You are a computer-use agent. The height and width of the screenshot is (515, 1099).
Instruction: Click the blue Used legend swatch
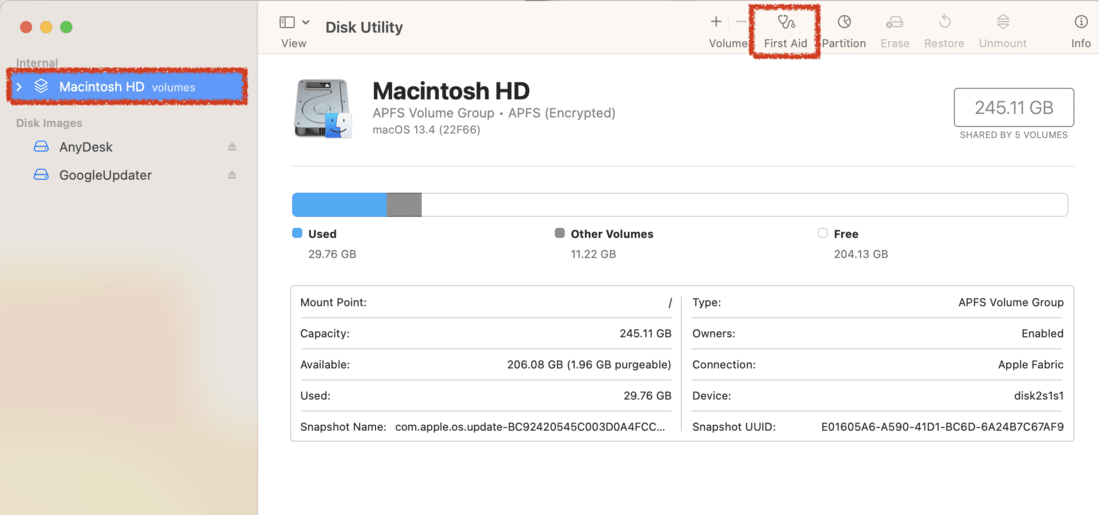coord(297,233)
